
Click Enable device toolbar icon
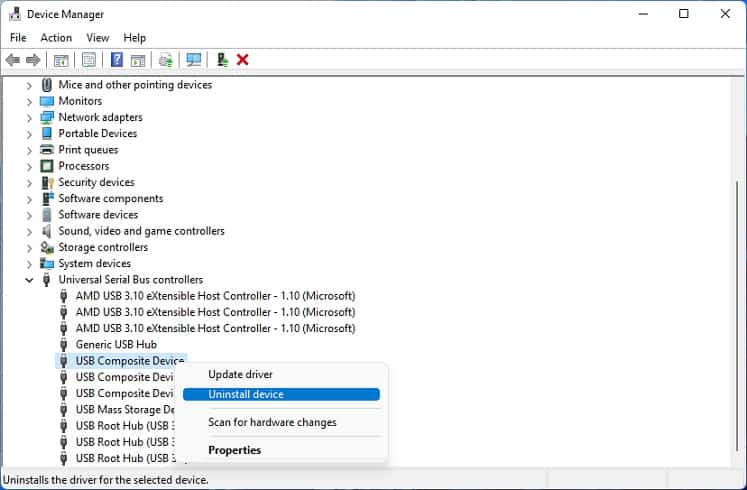[222, 60]
